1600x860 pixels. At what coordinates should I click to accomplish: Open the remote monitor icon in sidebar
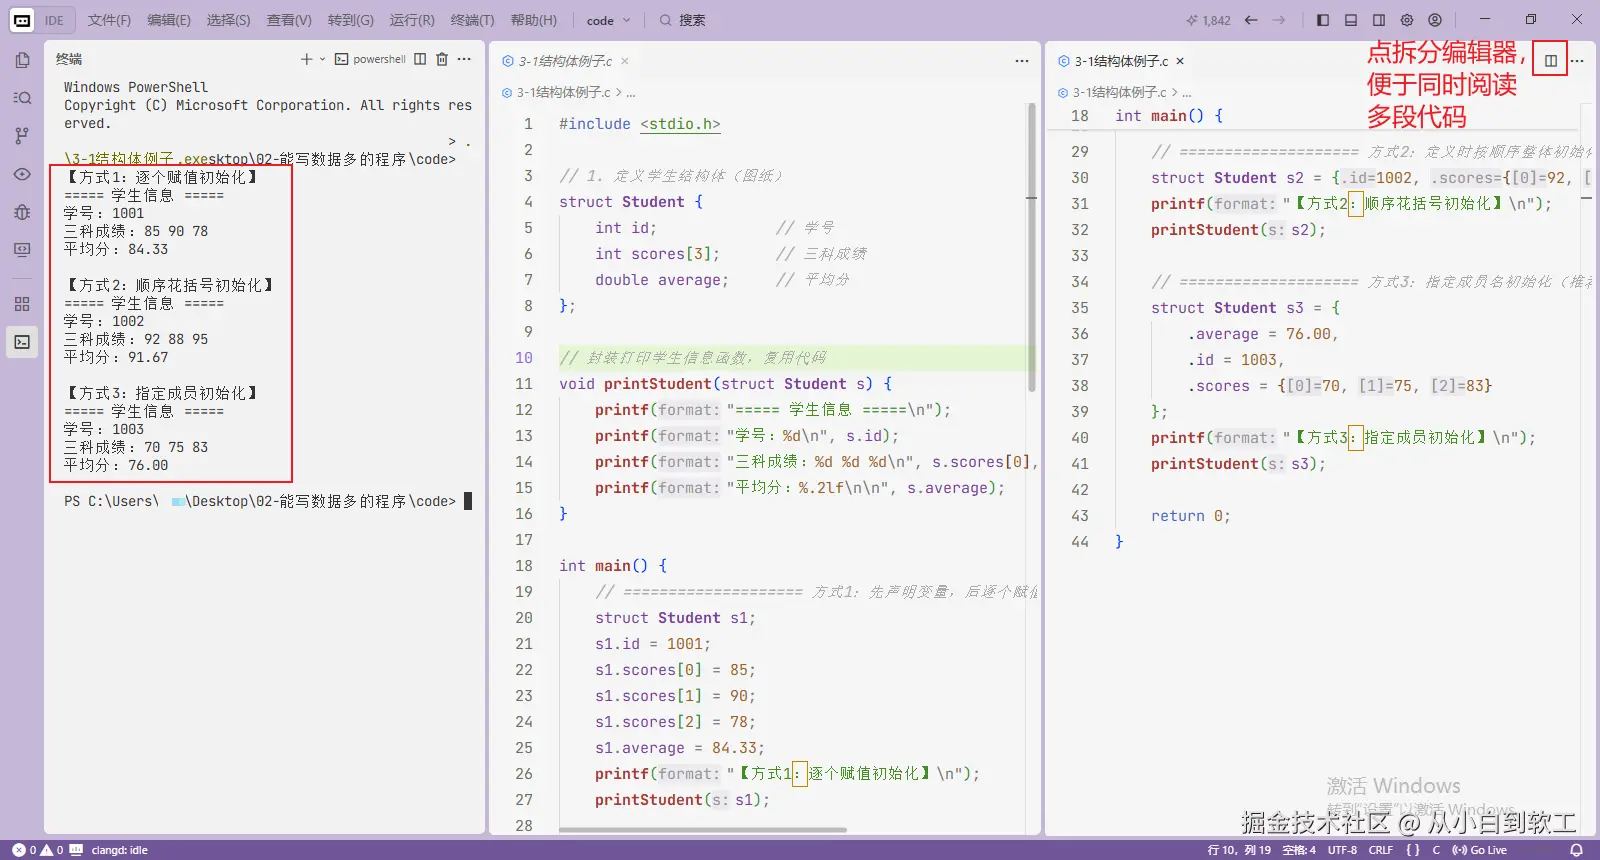22,250
